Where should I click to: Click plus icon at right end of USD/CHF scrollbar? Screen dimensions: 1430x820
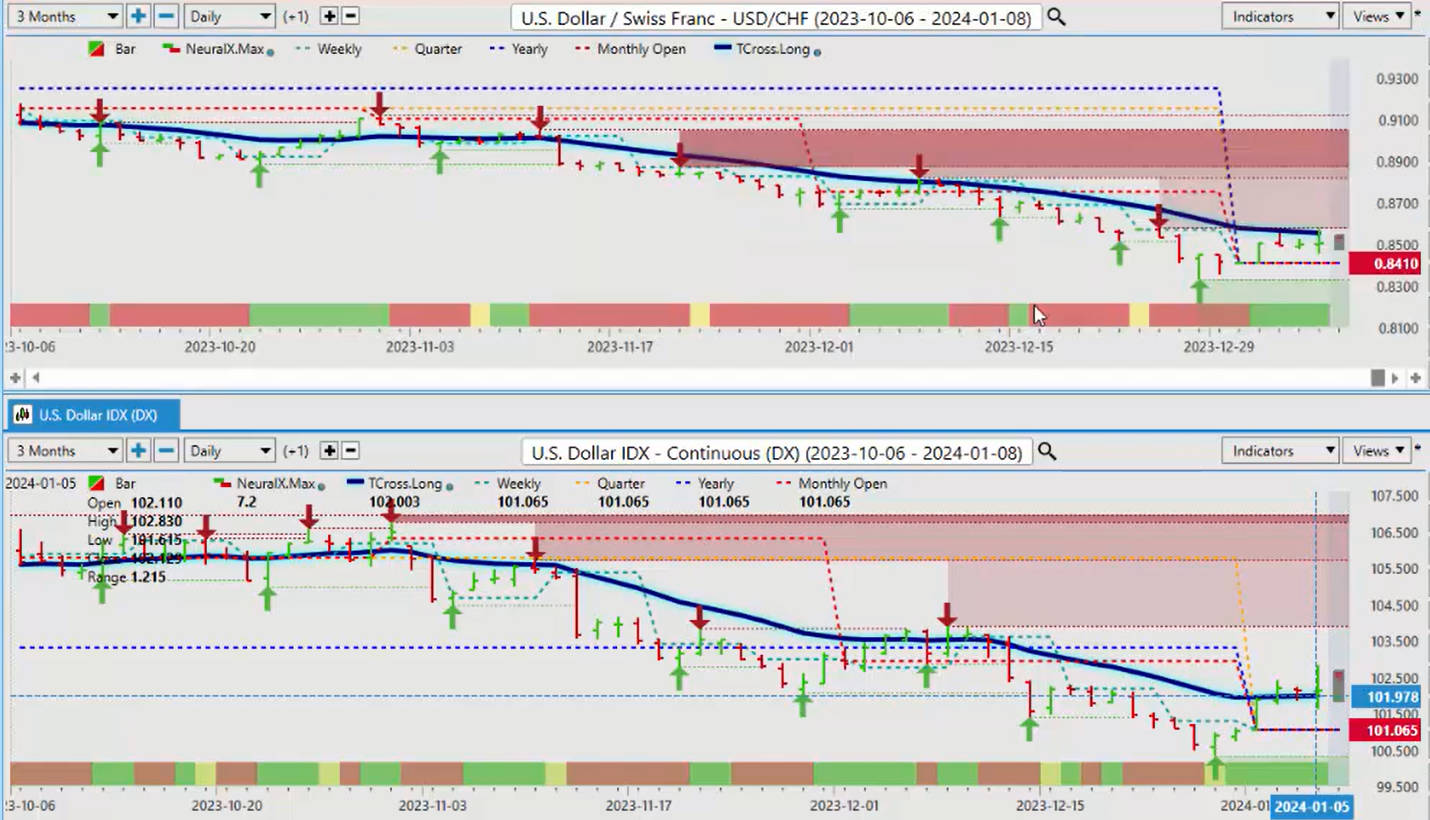[x=1415, y=378]
